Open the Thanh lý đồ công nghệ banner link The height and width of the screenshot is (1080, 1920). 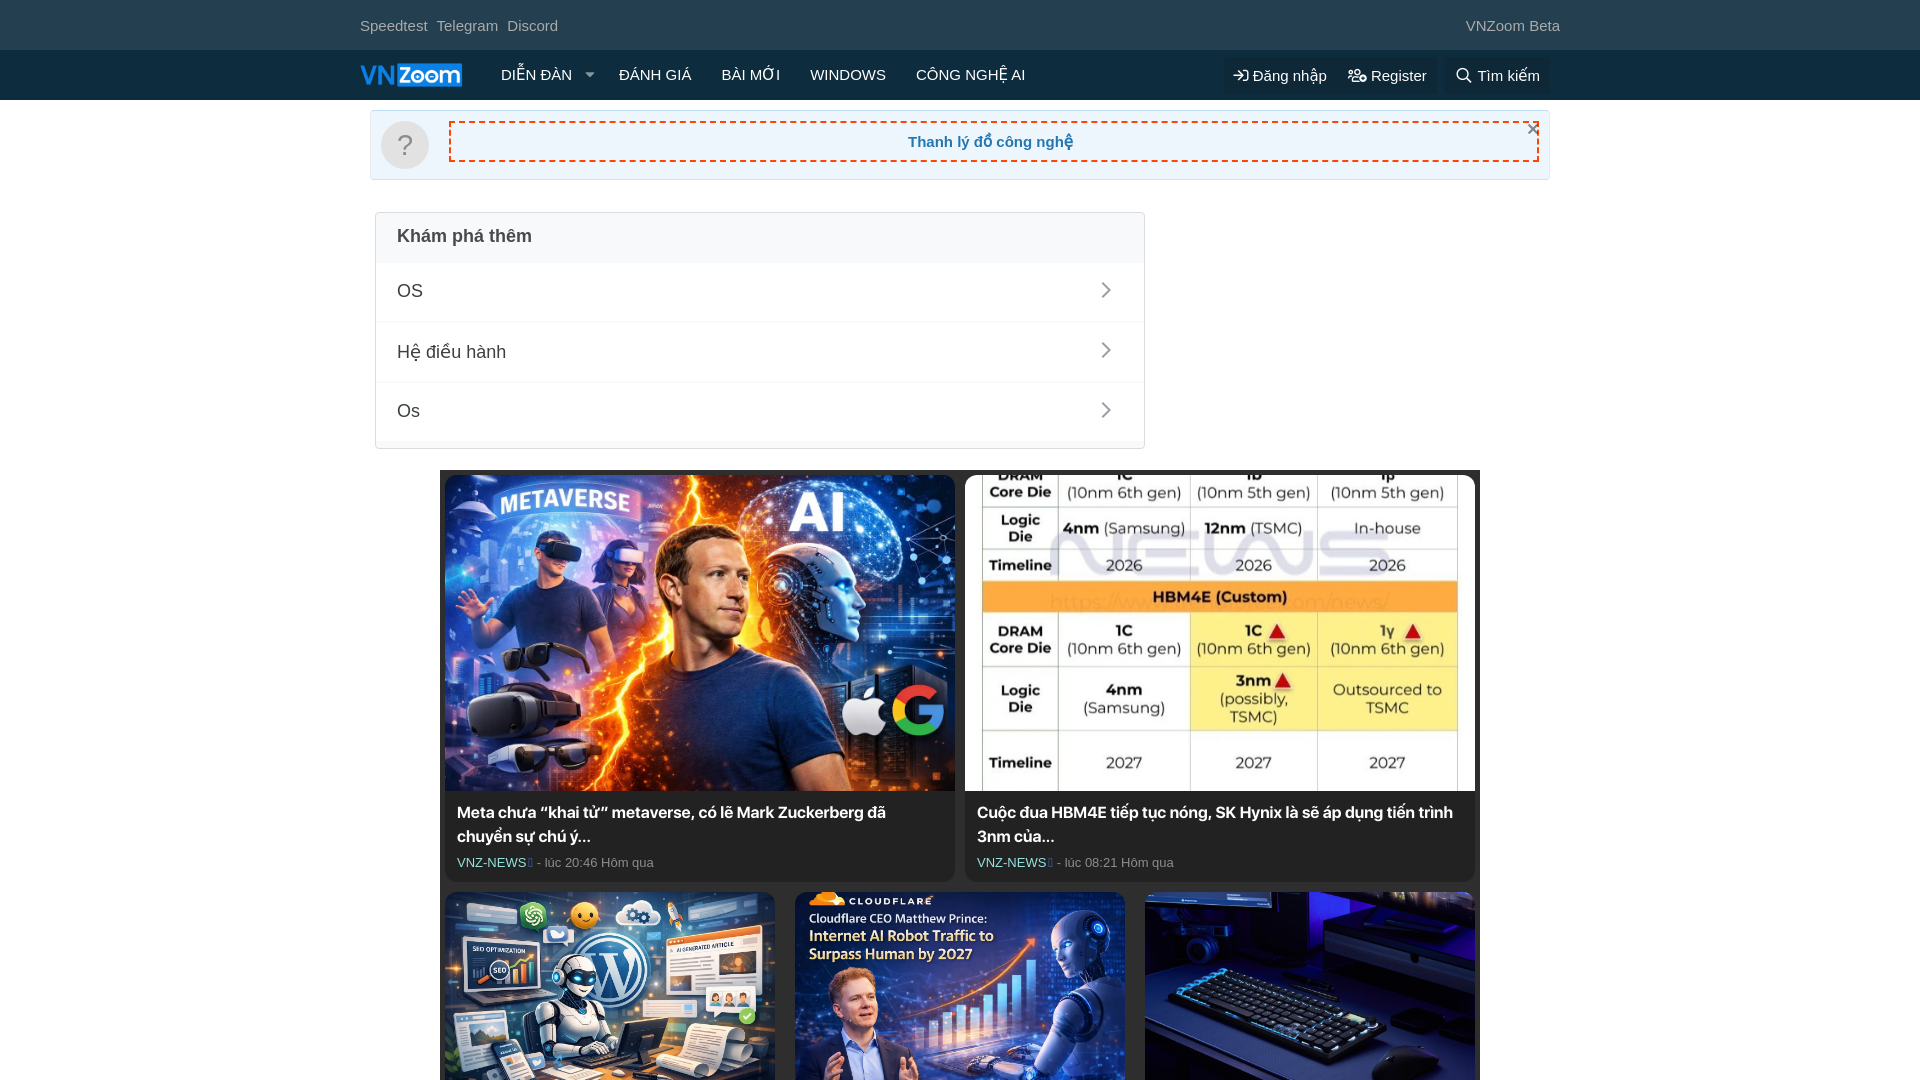pyautogui.click(x=990, y=142)
